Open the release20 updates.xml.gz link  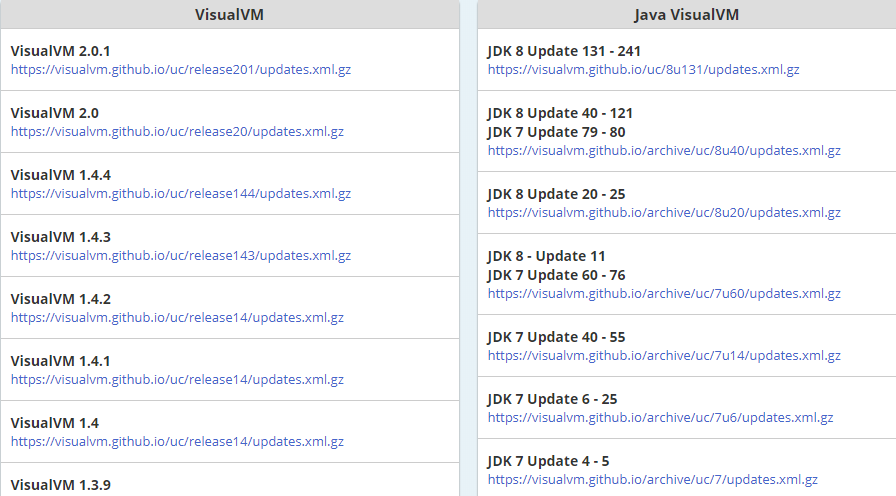177,132
